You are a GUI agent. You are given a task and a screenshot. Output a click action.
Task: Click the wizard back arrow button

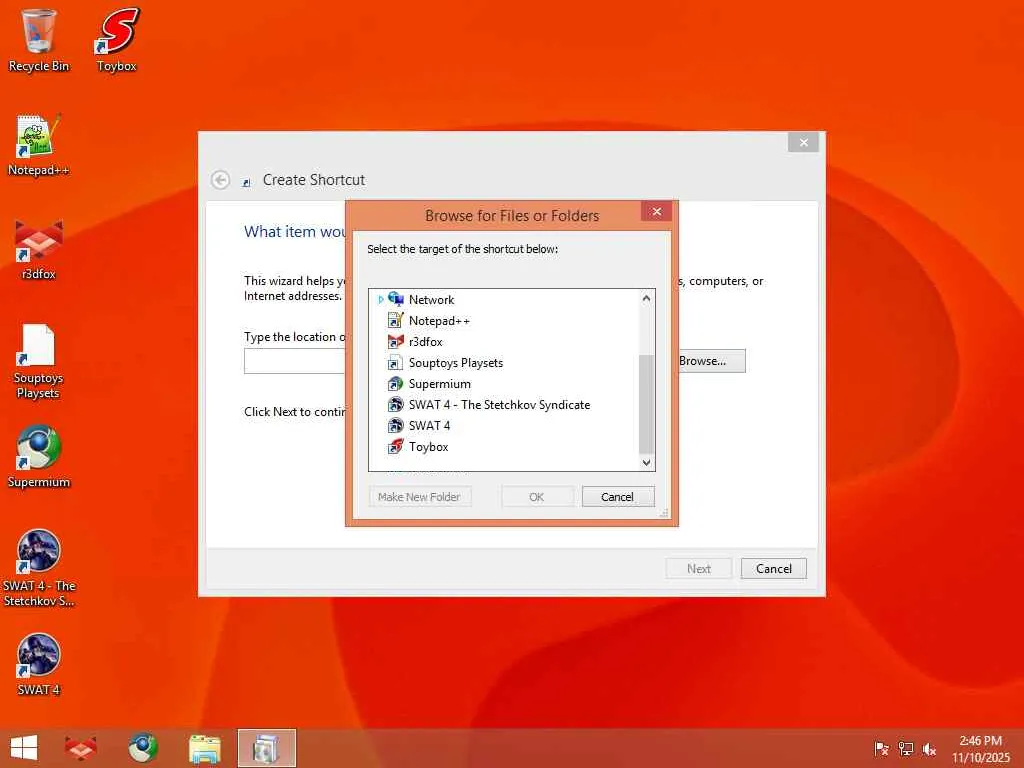[221, 180]
